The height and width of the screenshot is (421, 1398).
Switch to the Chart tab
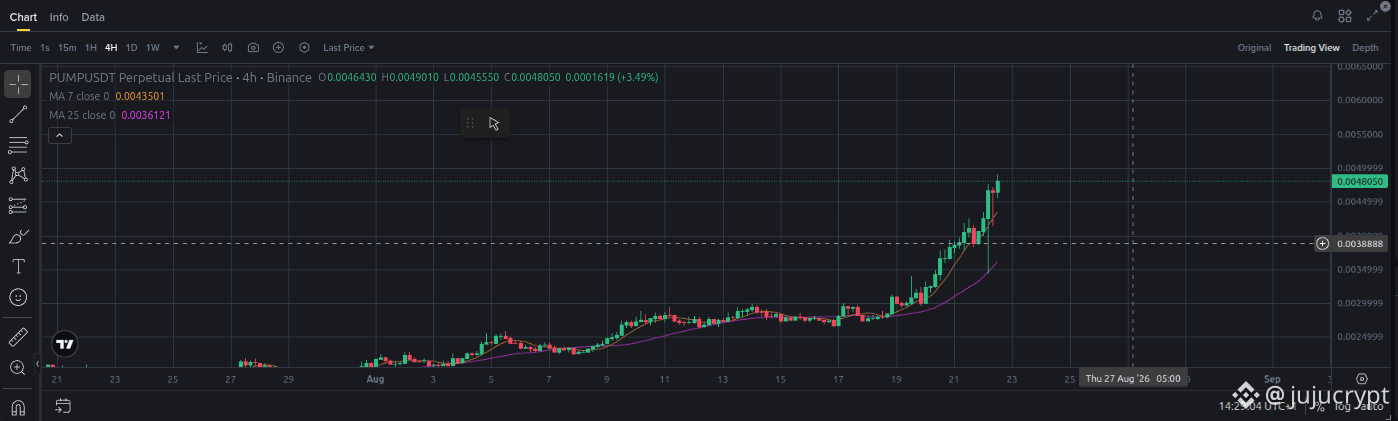point(23,17)
